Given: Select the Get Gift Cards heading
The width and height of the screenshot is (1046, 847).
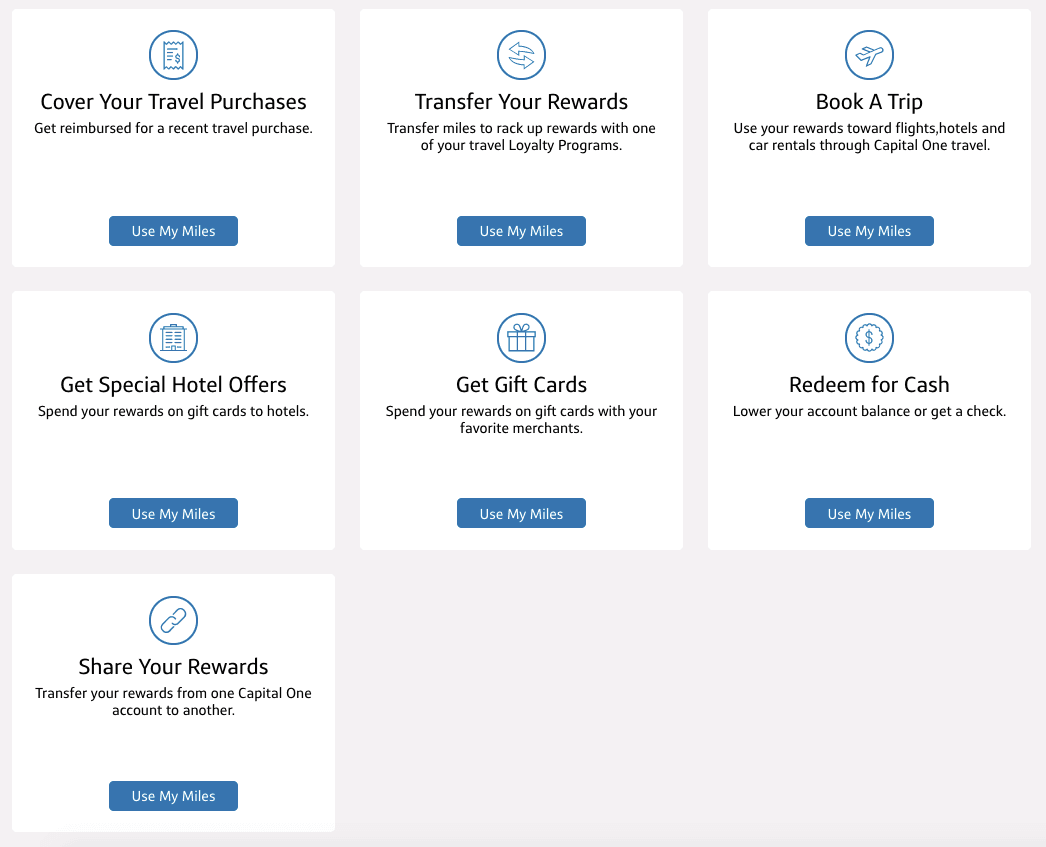Looking at the screenshot, I should [x=521, y=385].
